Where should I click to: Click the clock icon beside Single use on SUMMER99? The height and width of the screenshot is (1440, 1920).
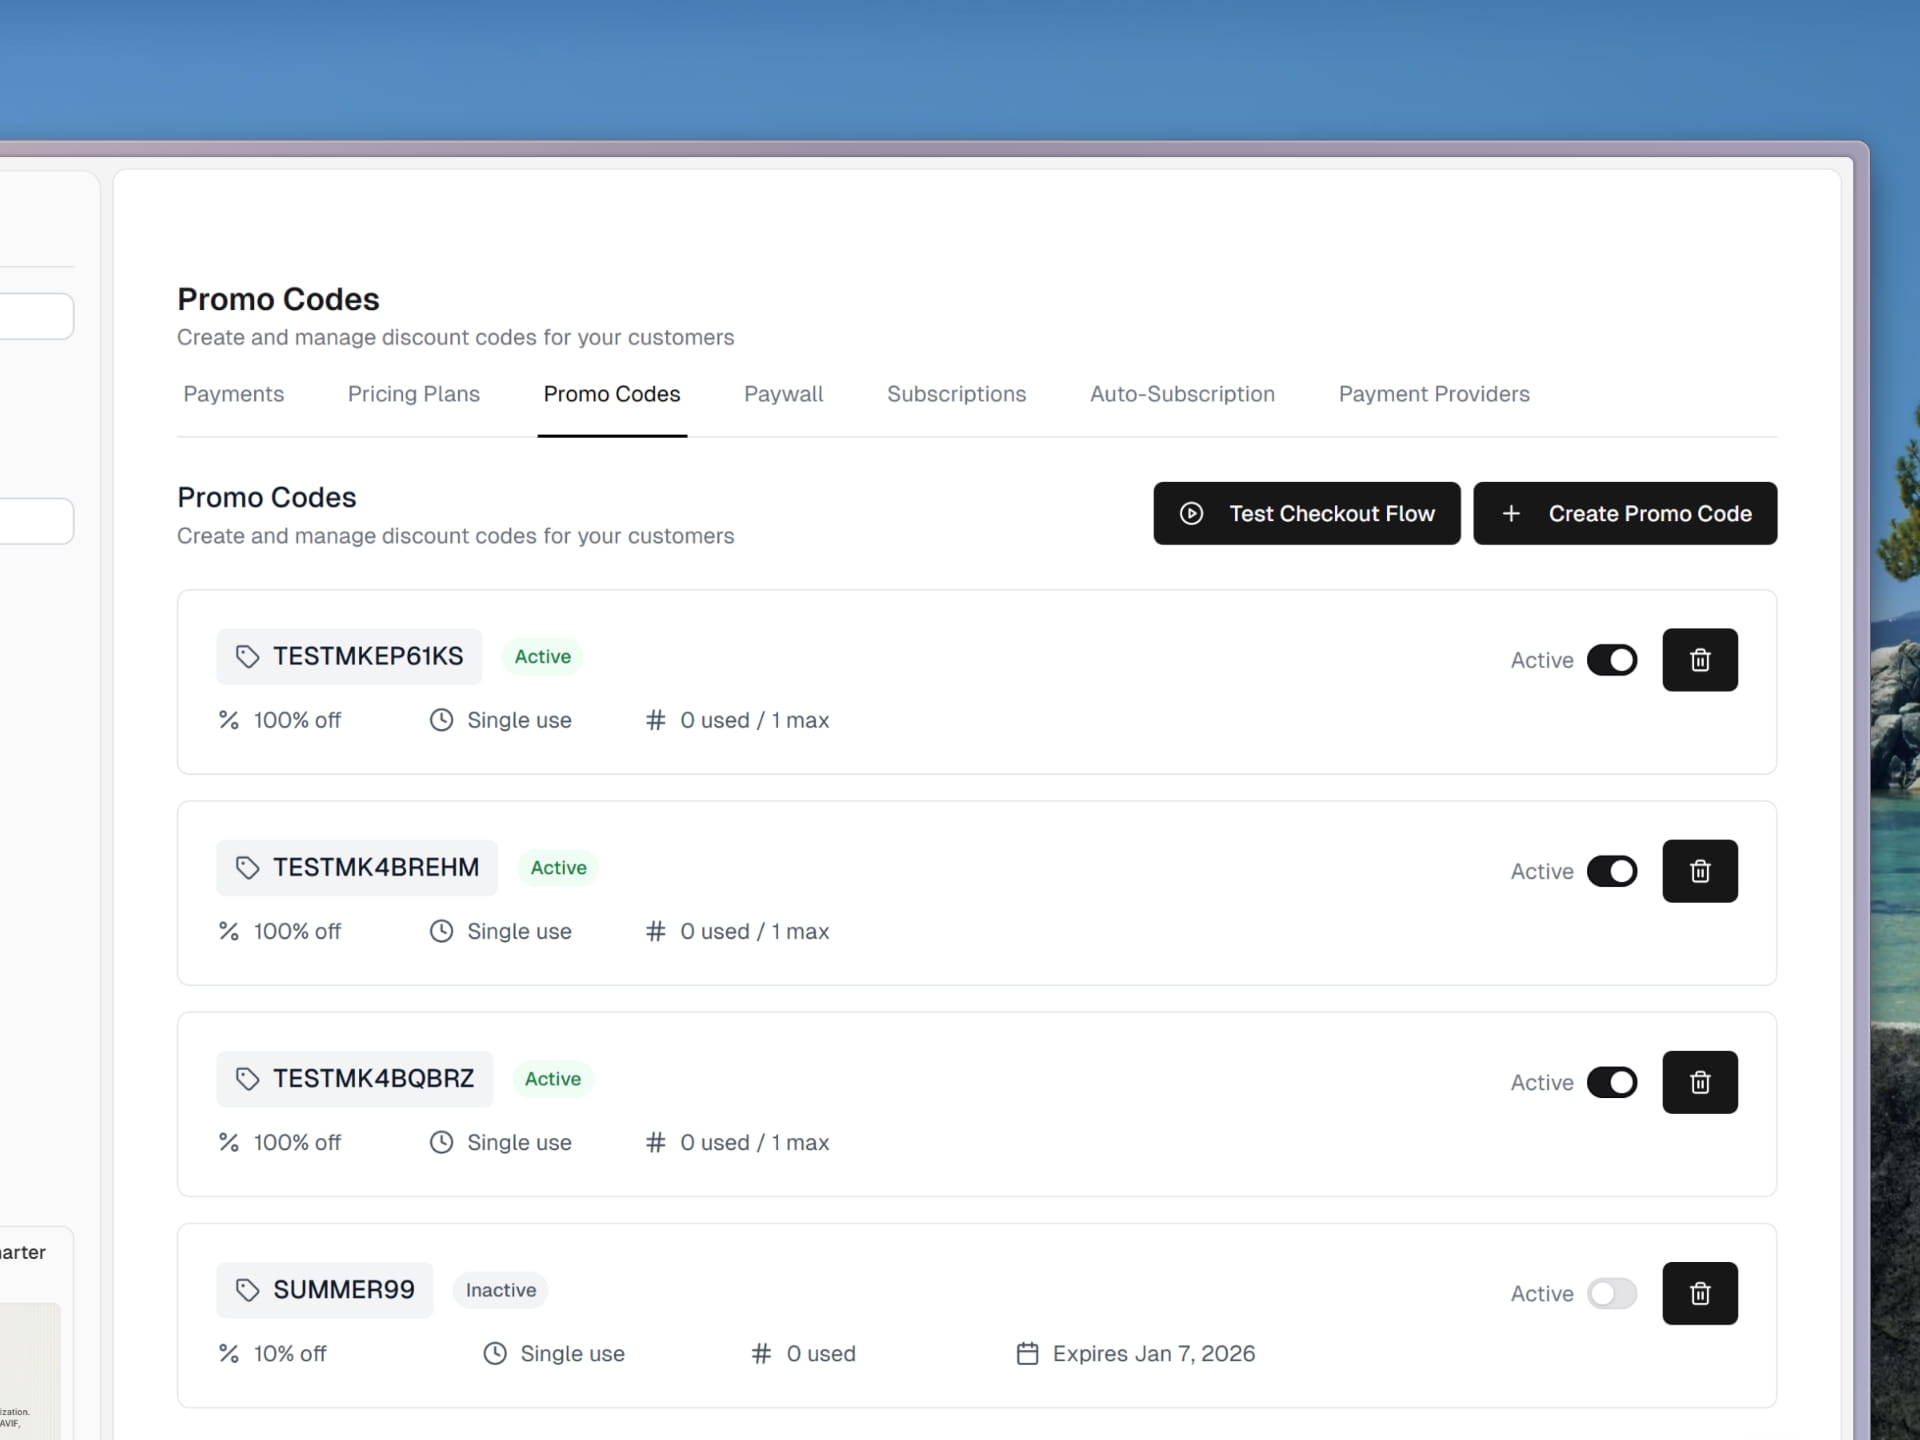coord(496,1354)
